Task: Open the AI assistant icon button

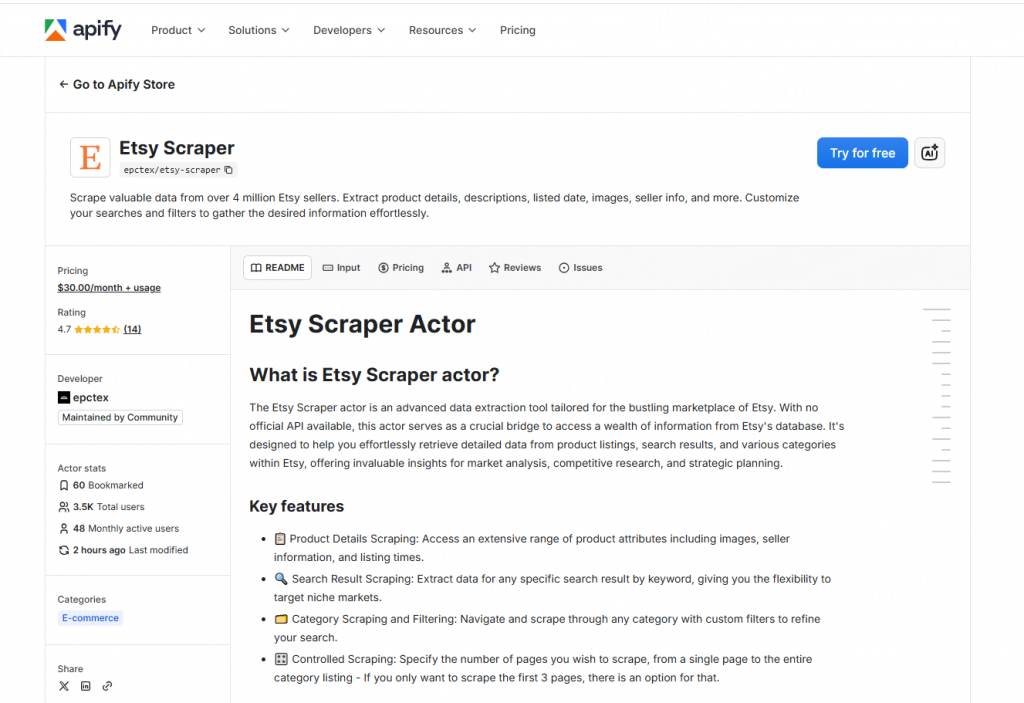Action: pos(929,153)
